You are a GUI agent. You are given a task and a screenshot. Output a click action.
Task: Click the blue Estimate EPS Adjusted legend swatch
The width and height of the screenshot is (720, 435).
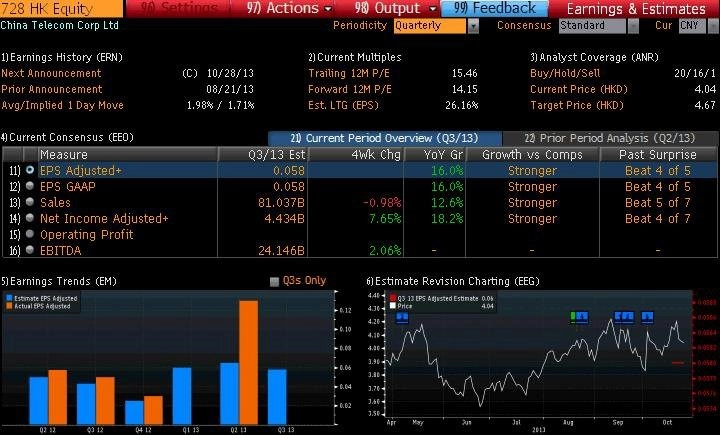click(x=9, y=298)
